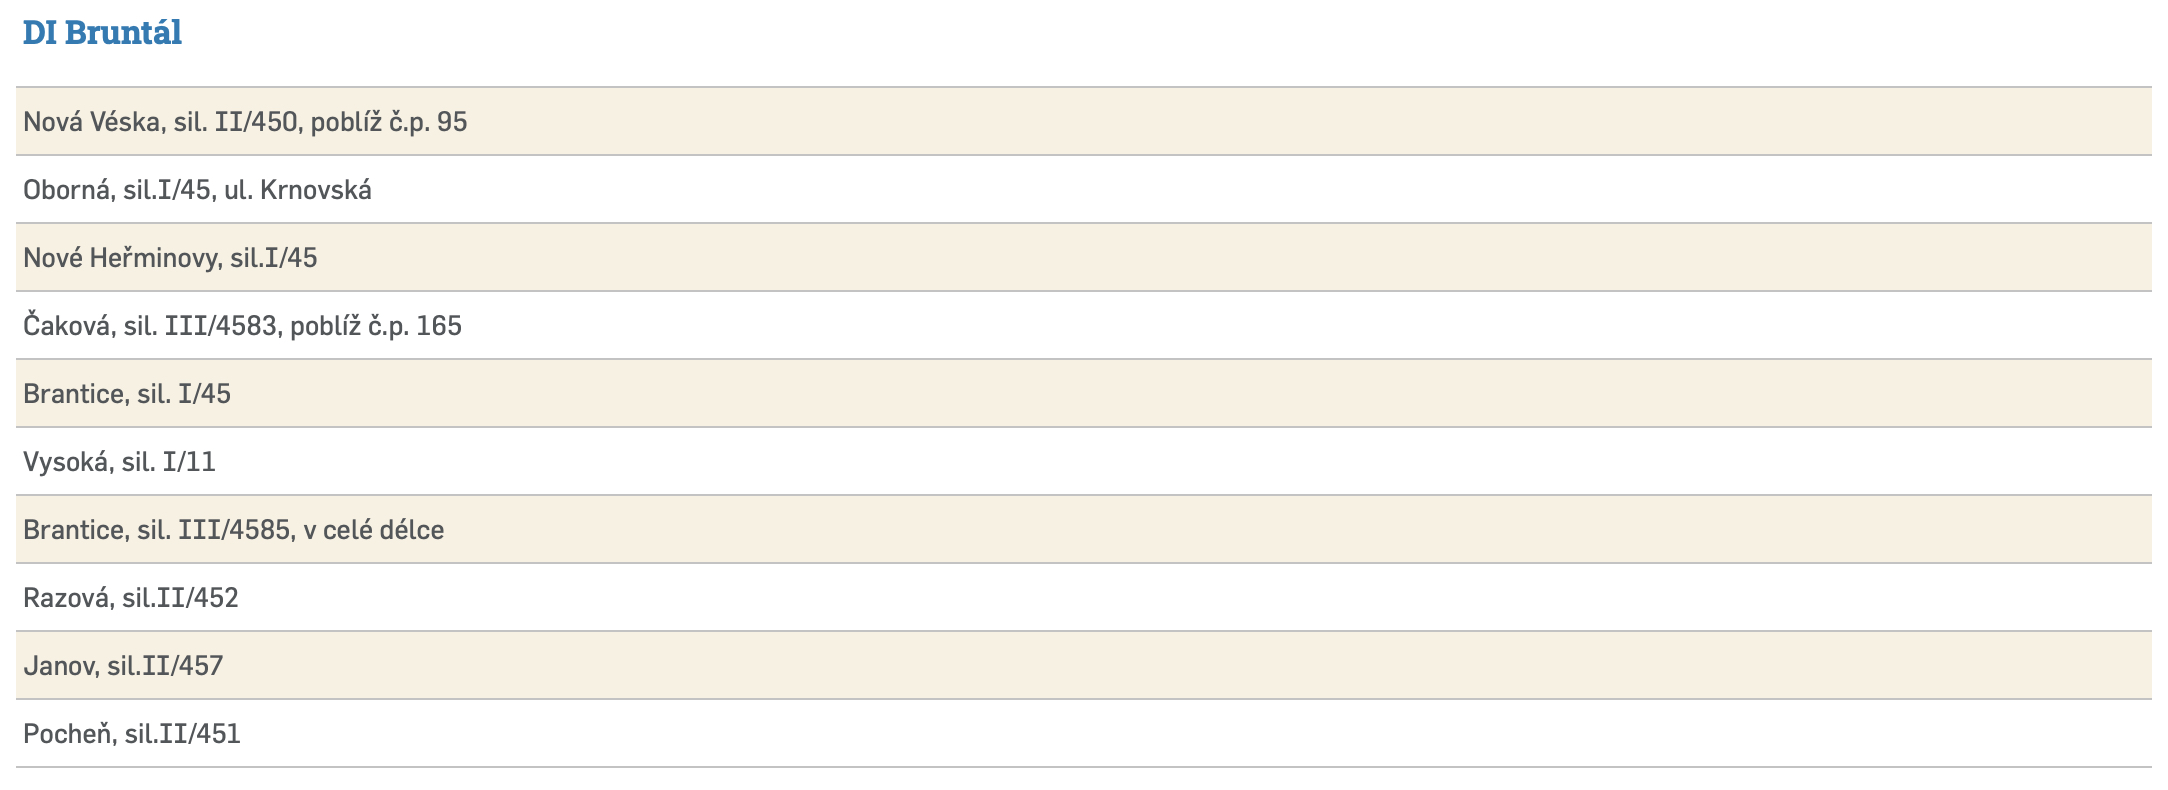Click the DI Bruntál heading
The width and height of the screenshot is (2168, 790).
coord(102,33)
